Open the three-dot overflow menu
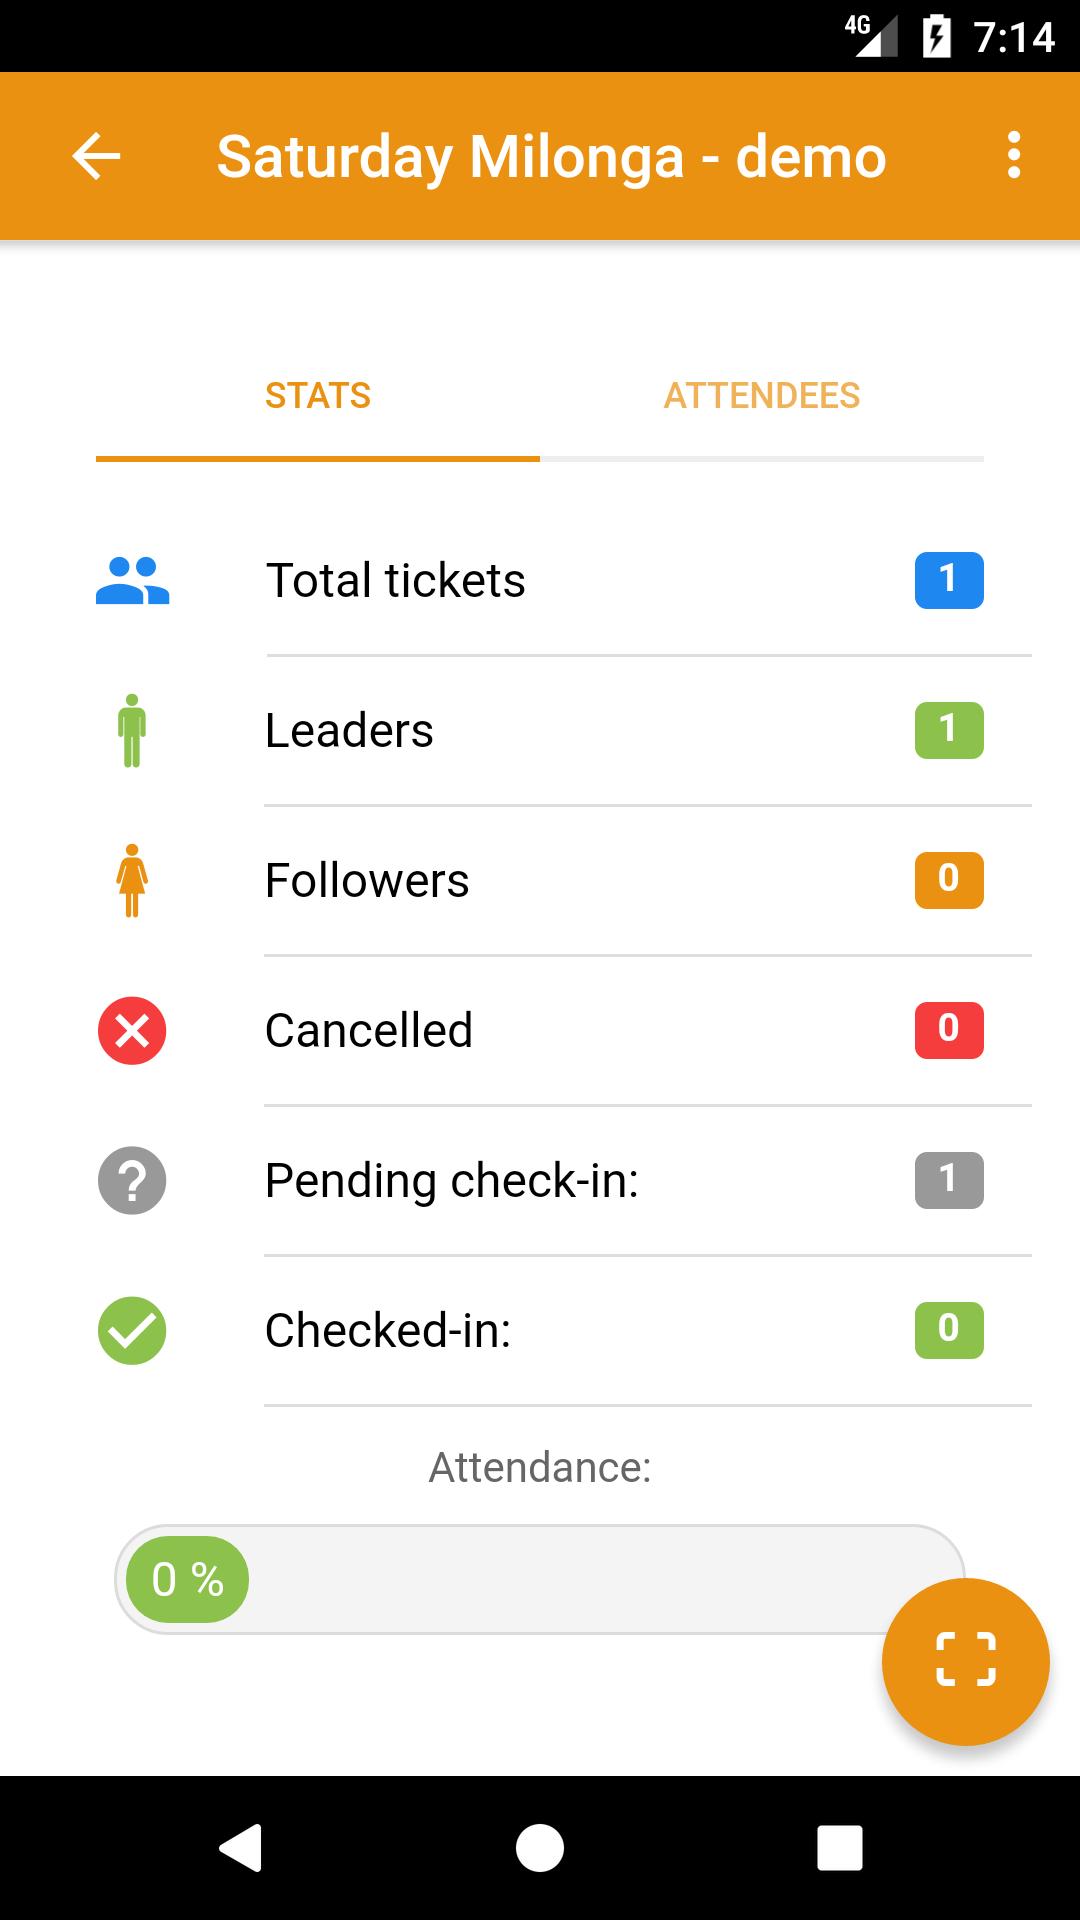1080x1920 pixels. tap(1014, 156)
